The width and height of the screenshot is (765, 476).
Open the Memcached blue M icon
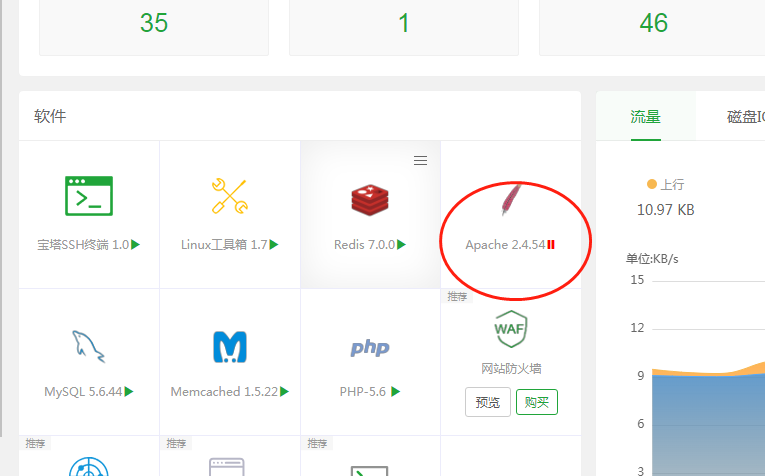point(230,347)
